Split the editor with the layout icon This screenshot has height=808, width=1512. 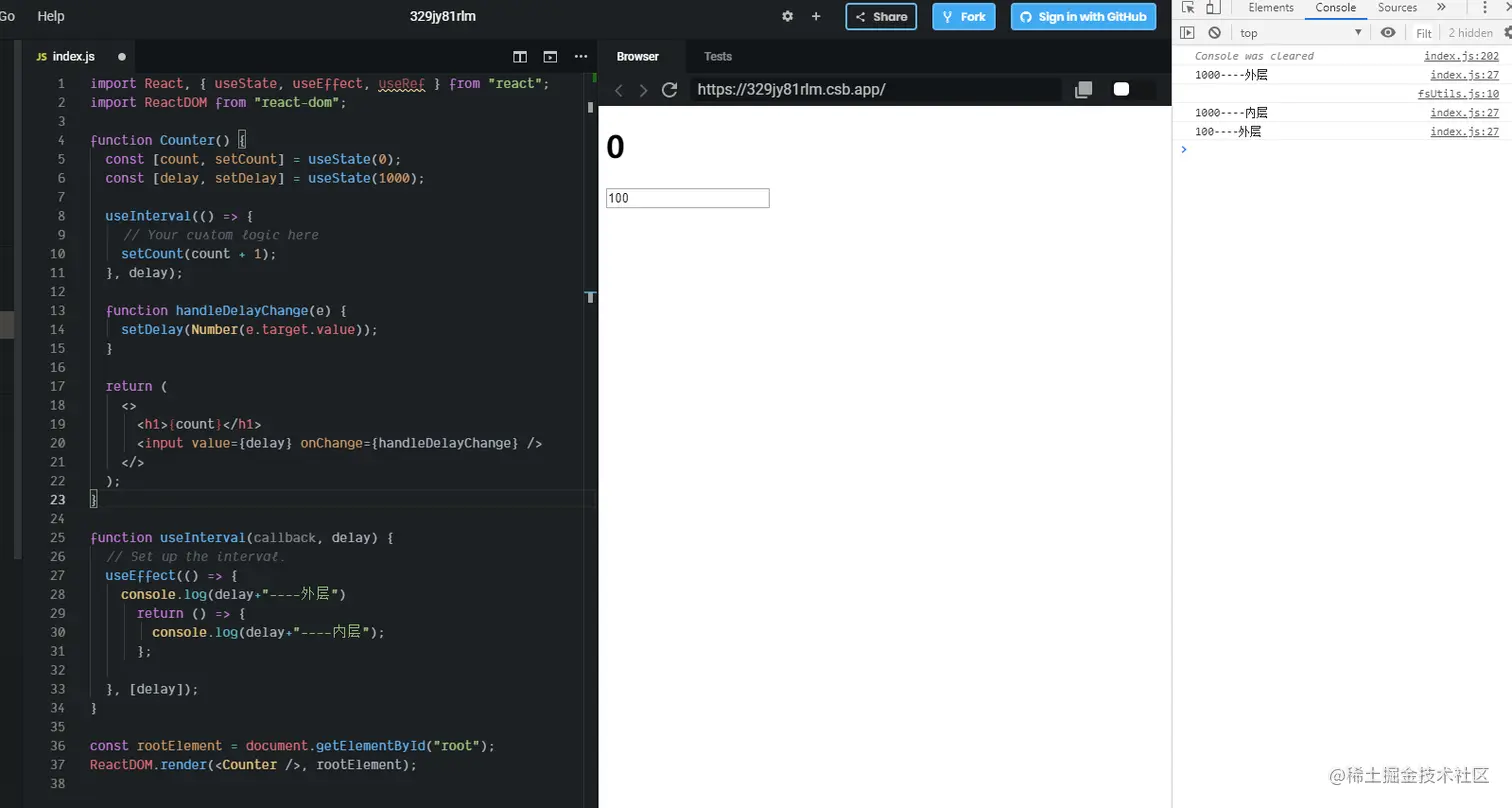(520, 57)
